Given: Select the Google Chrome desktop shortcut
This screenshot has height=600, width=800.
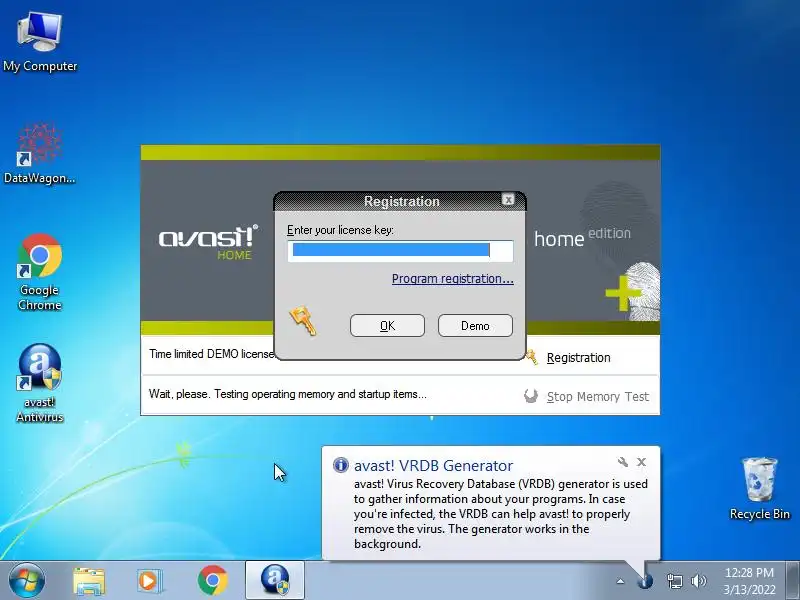Looking at the screenshot, I should point(40,272).
